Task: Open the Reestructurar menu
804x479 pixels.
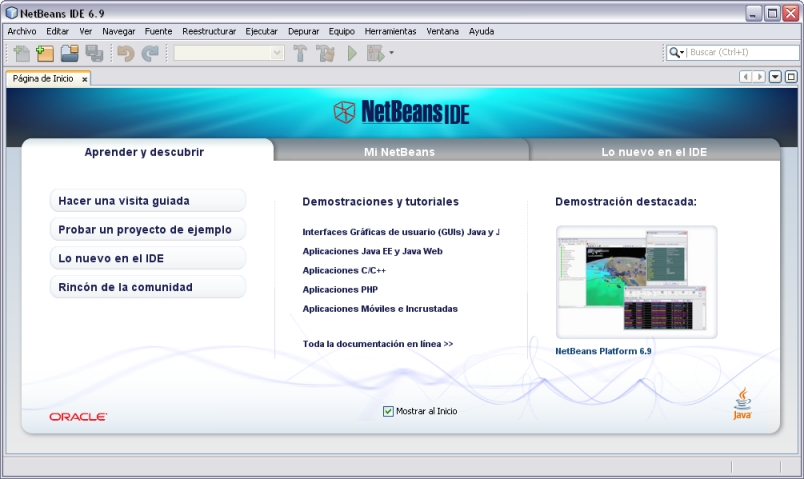Action: coord(209,31)
